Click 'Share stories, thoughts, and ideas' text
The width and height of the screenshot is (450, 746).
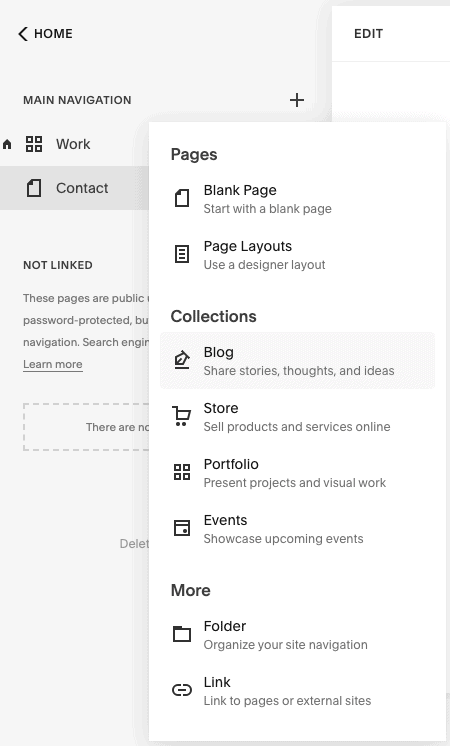click(299, 371)
